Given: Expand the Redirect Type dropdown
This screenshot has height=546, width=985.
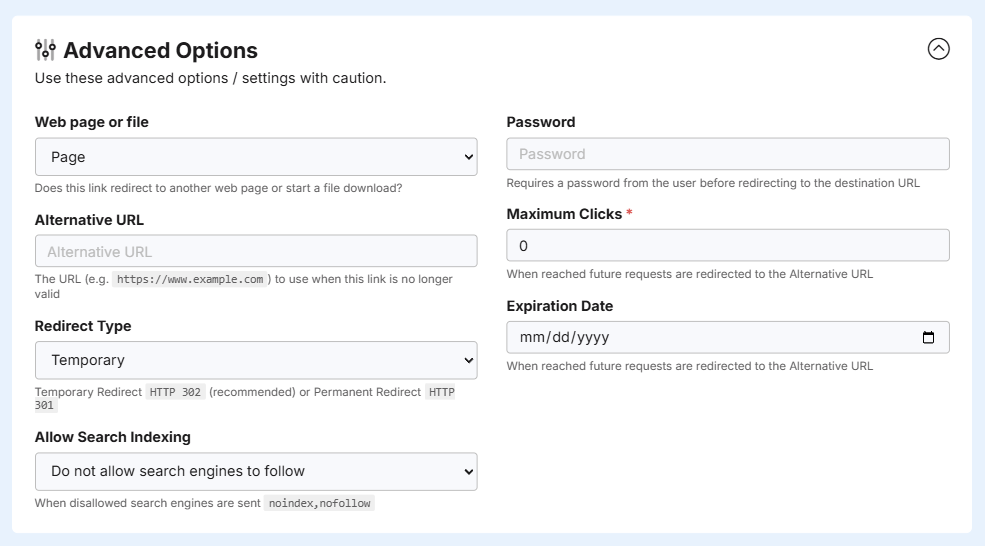Looking at the screenshot, I should pos(256,360).
